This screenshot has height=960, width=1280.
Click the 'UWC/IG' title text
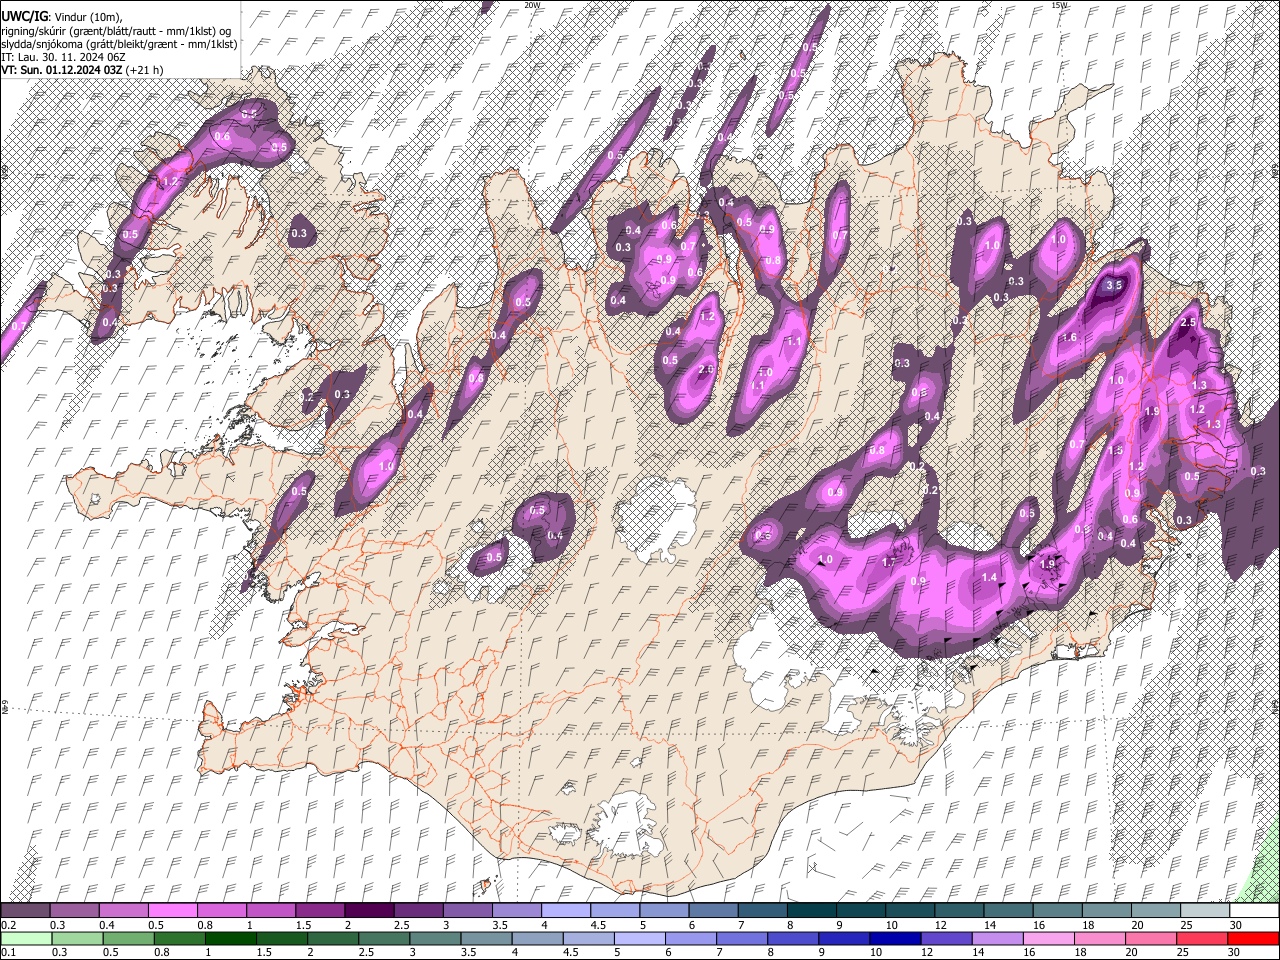[x=23, y=17]
